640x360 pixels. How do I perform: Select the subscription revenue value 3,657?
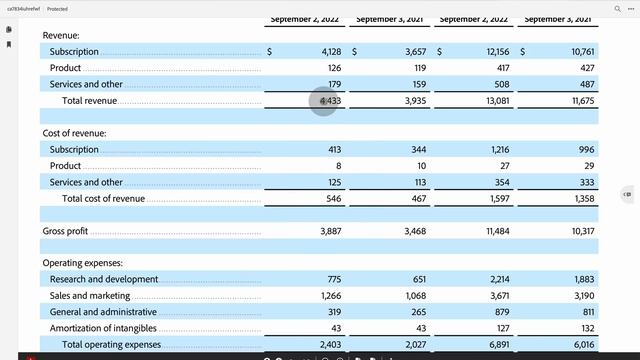[416, 52]
